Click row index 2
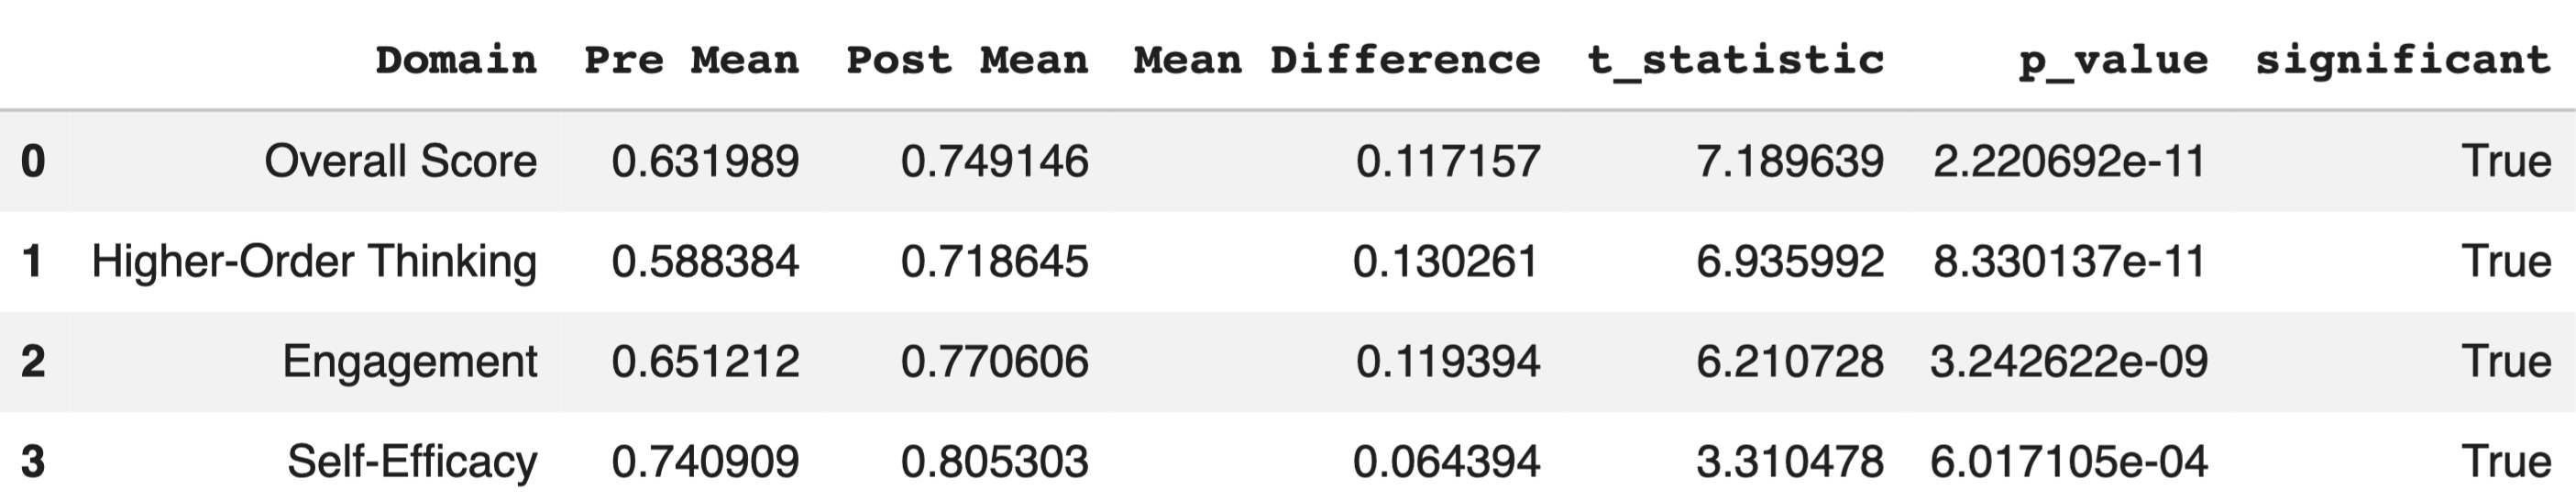Image resolution: width=2576 pixels, height=501 pixels. (x=33, y=361)
